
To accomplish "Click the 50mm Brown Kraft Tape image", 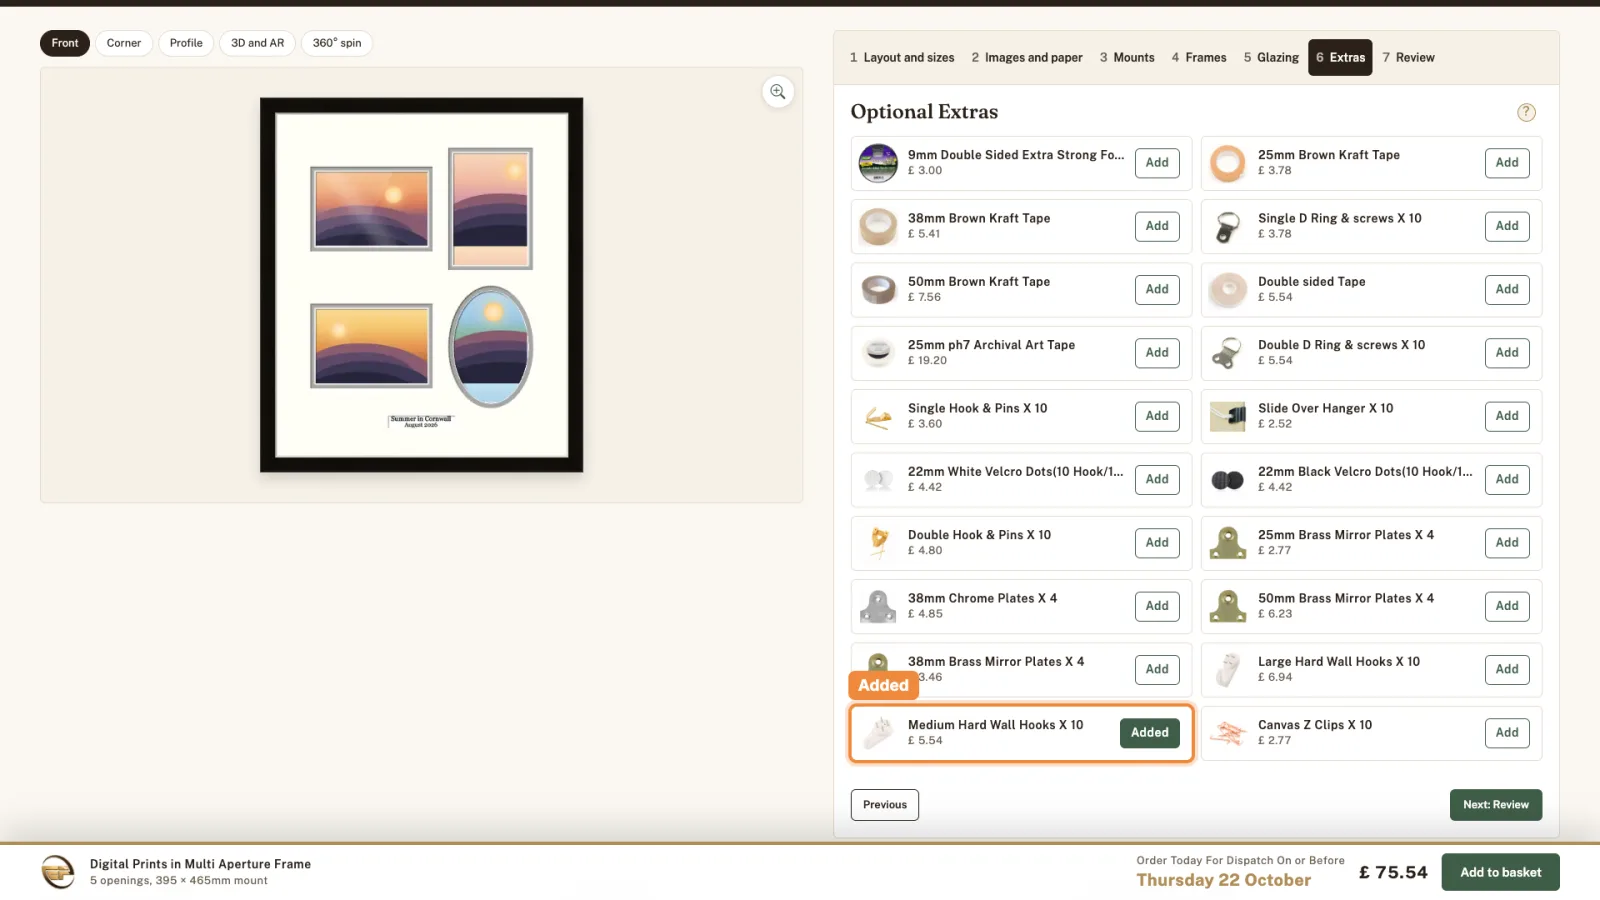I will (878, 290).
